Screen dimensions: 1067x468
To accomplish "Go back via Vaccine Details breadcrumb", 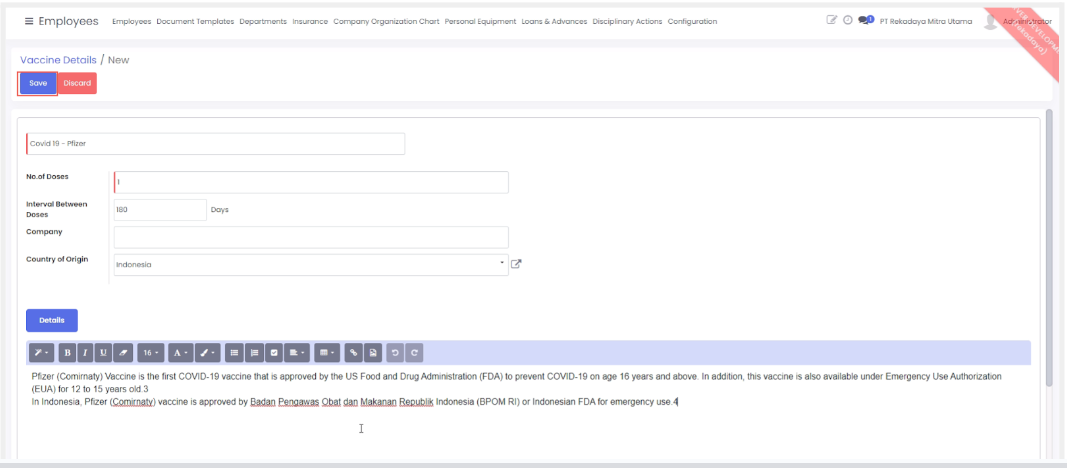I will 58,60.
